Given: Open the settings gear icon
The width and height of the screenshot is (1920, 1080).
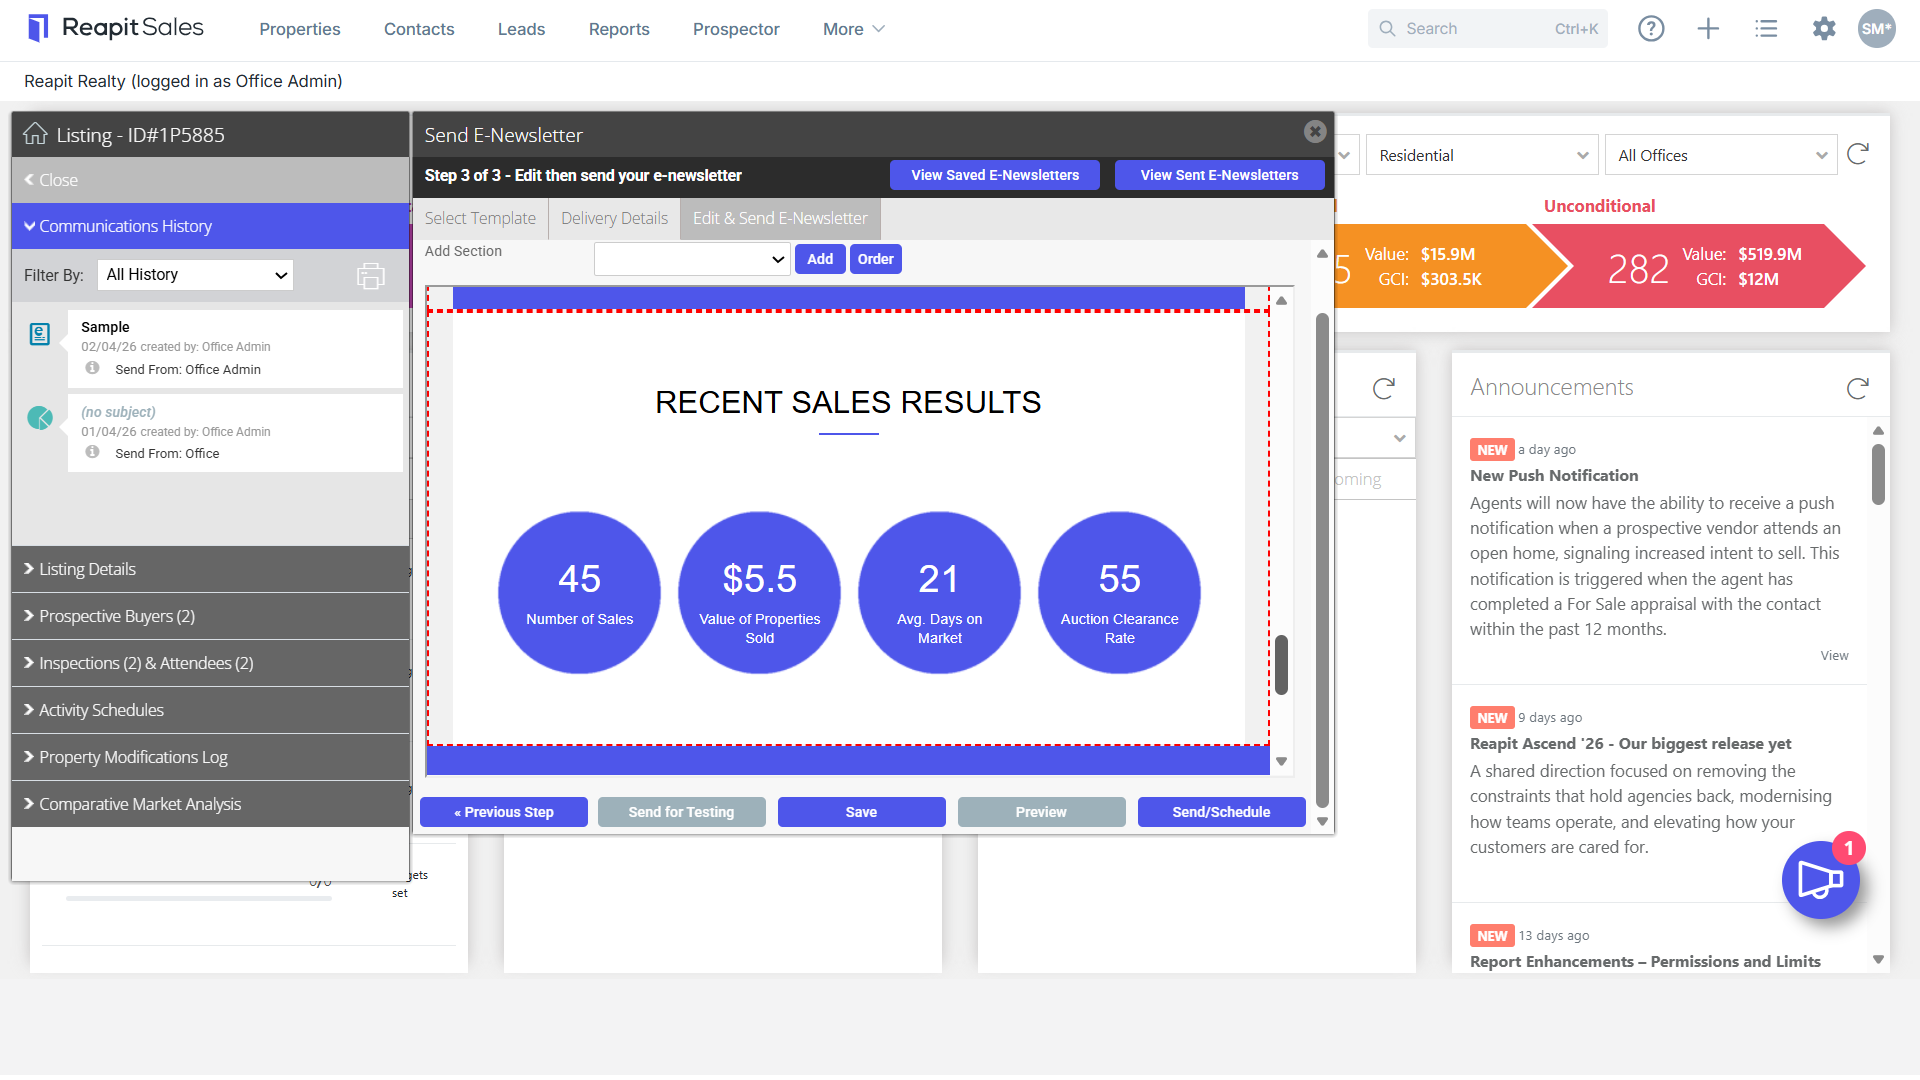Looking at the screenshot, I should click(1824, 29).
